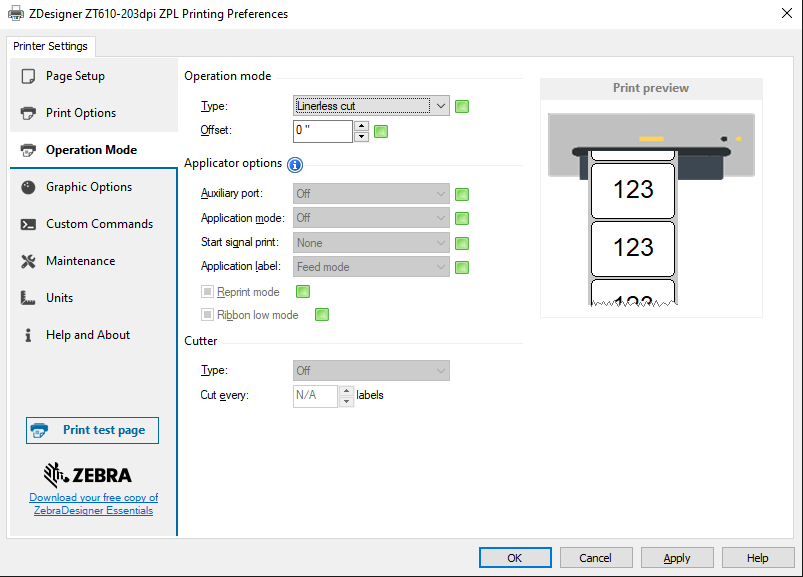Open the ZebraDesigner Essentials download link
Viewport: 803px width, 577px height.
(93, 504)
